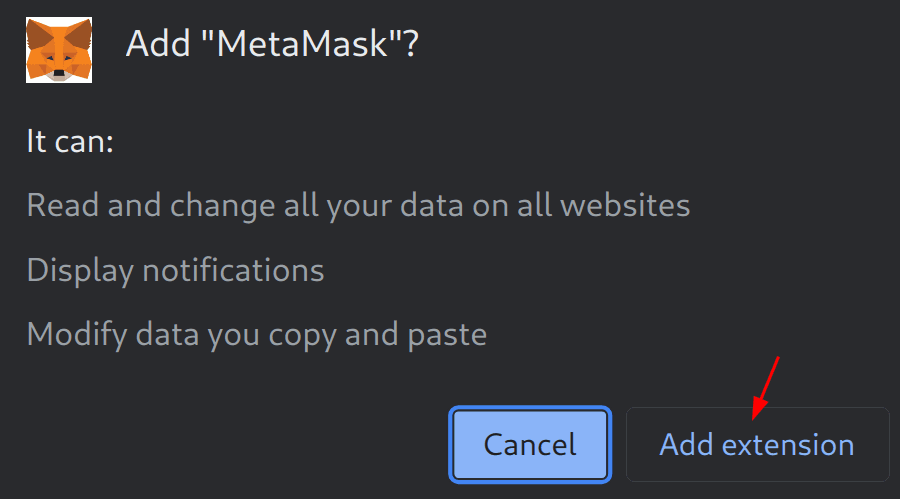The image size is (900, 499).
Task: Click the 'Modify data you copy and paste' line
Action: click(x=256, y=334)
